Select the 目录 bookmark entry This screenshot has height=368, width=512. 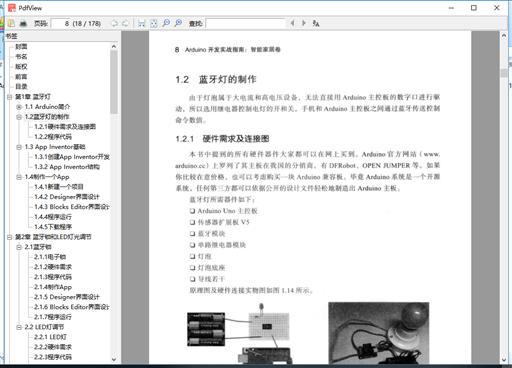(21, 87)
